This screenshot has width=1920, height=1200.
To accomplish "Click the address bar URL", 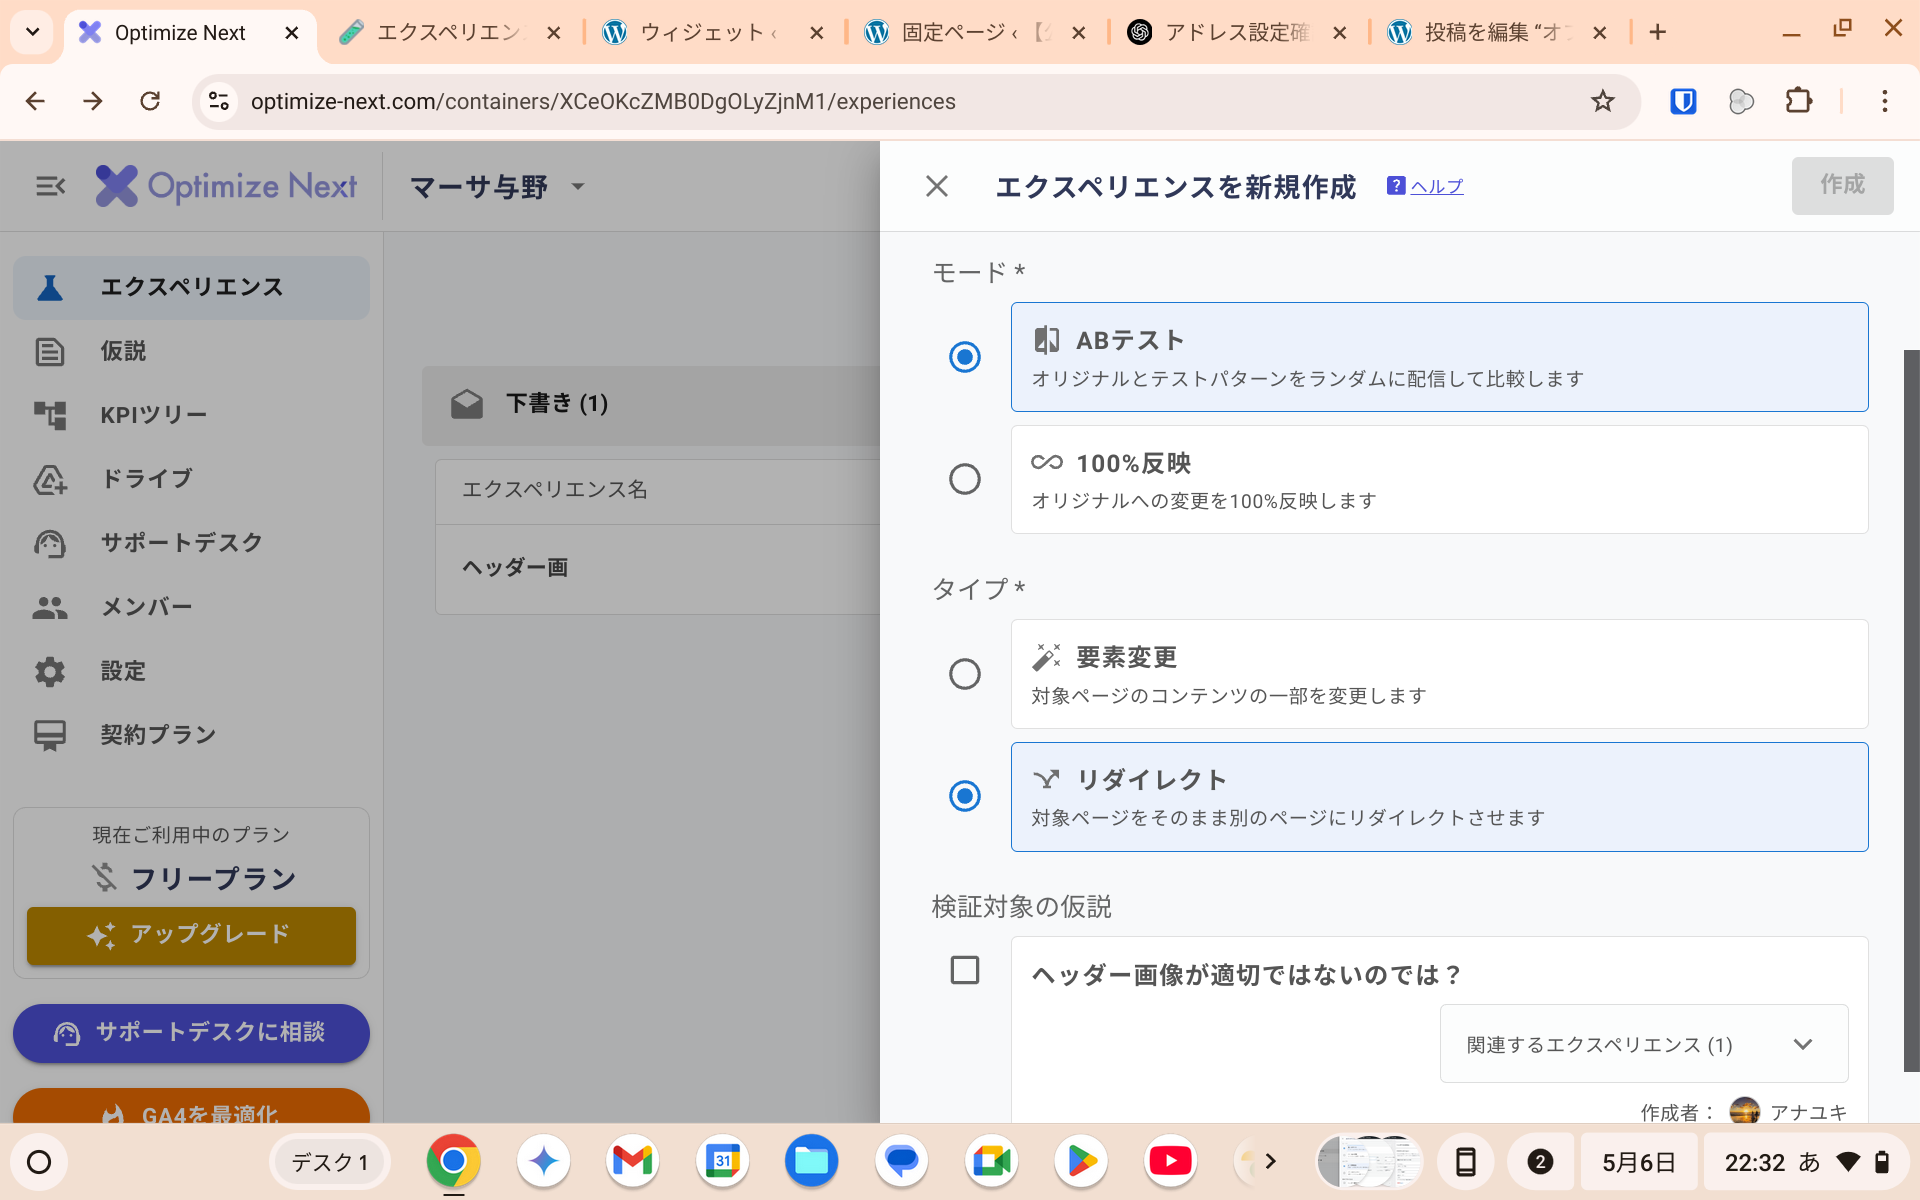I will (603, 102).
